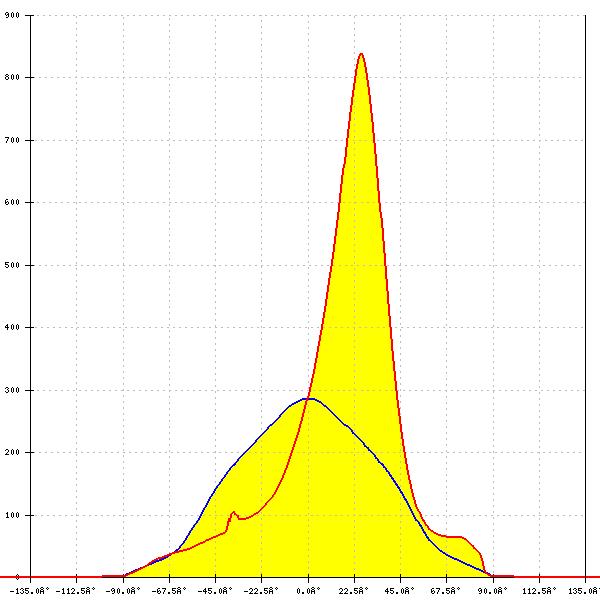Select the -67.5 label on the horizontal axis

(x=169, y=591)
